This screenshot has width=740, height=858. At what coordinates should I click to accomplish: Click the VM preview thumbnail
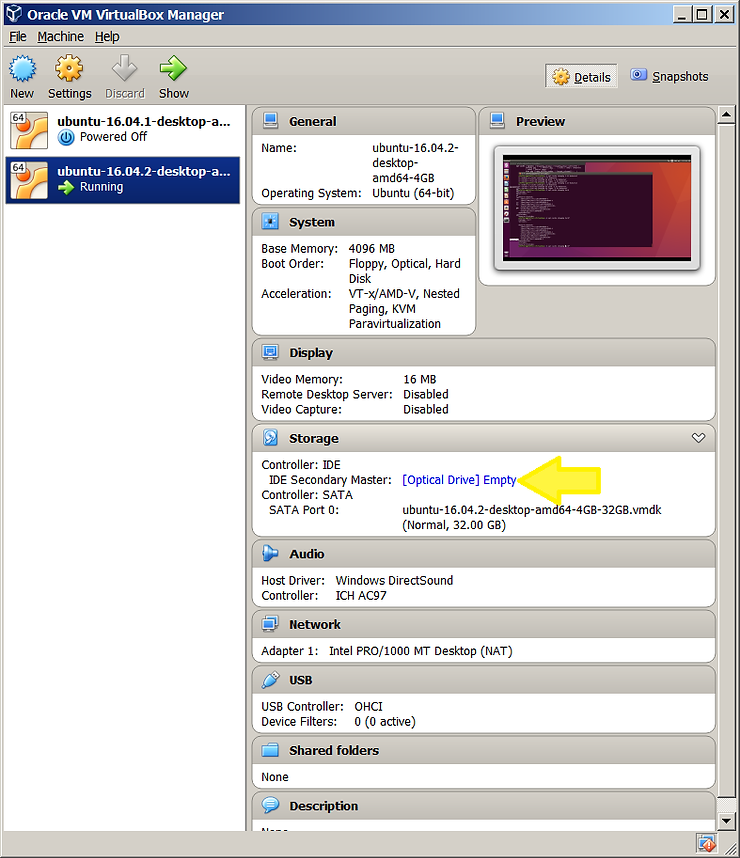click(x=597, y=208)
